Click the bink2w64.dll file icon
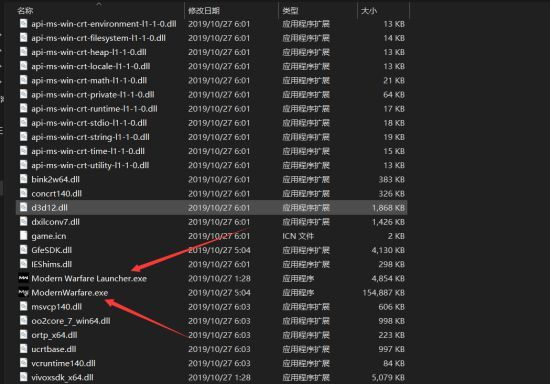 click(x=24, y=179)
